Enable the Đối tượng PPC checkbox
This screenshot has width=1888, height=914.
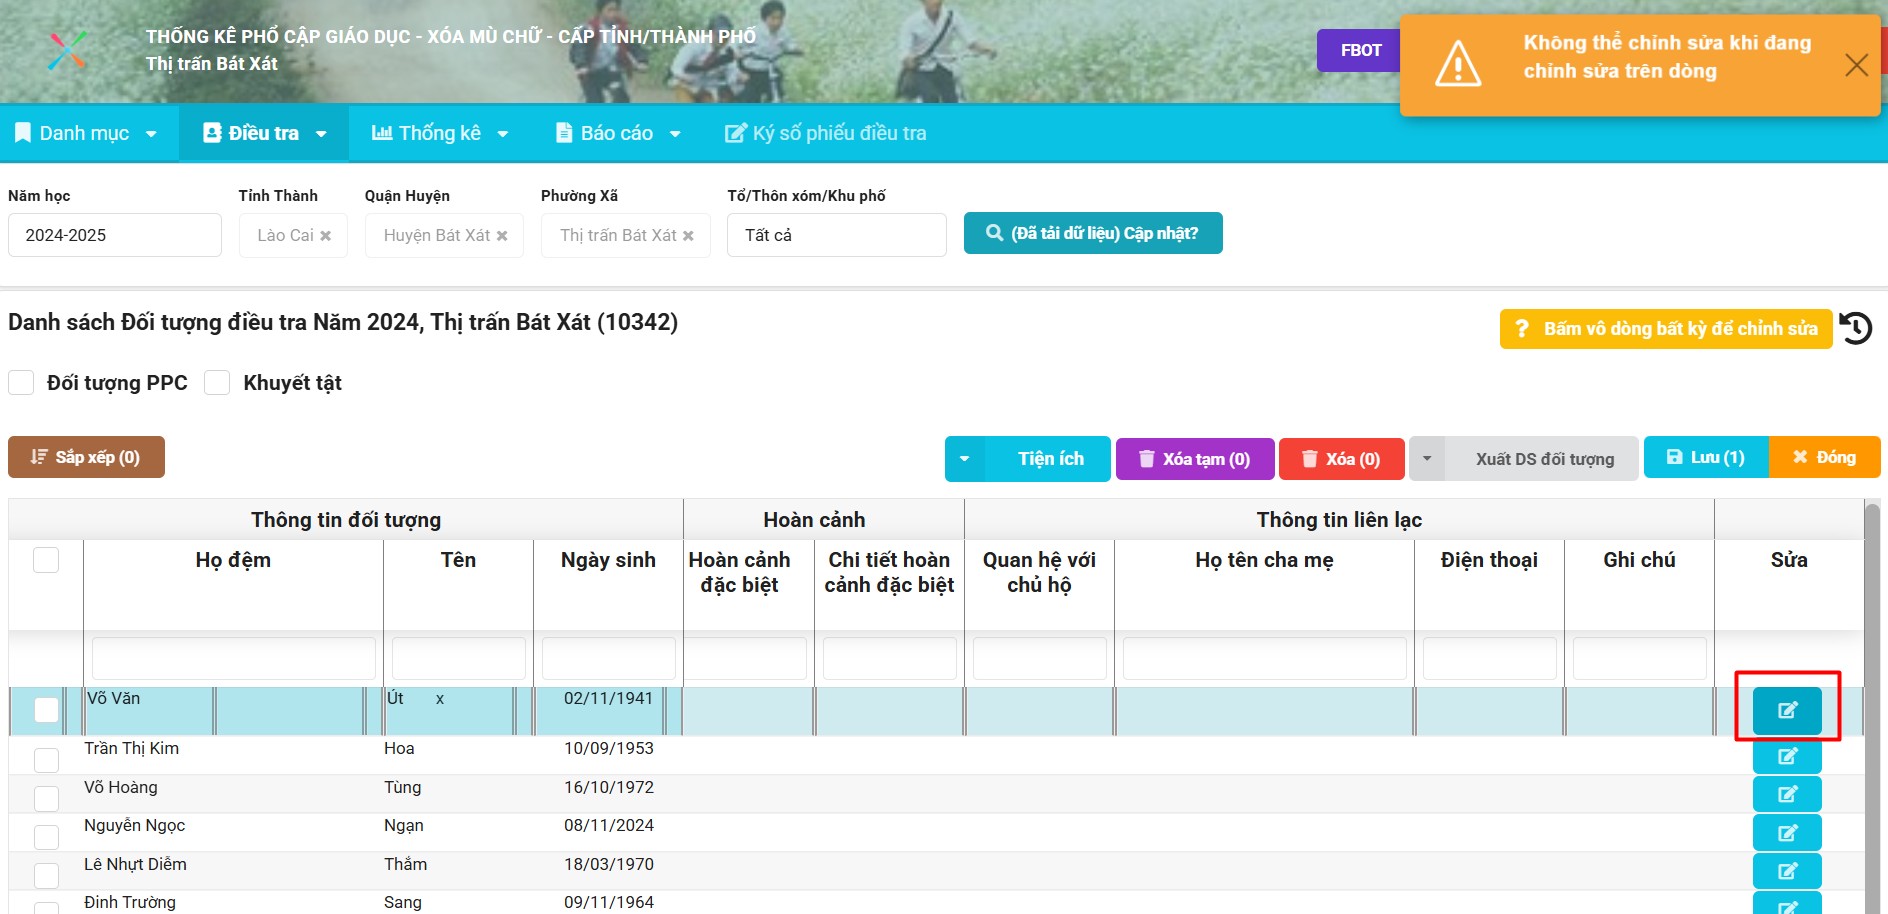click(22, 383)
